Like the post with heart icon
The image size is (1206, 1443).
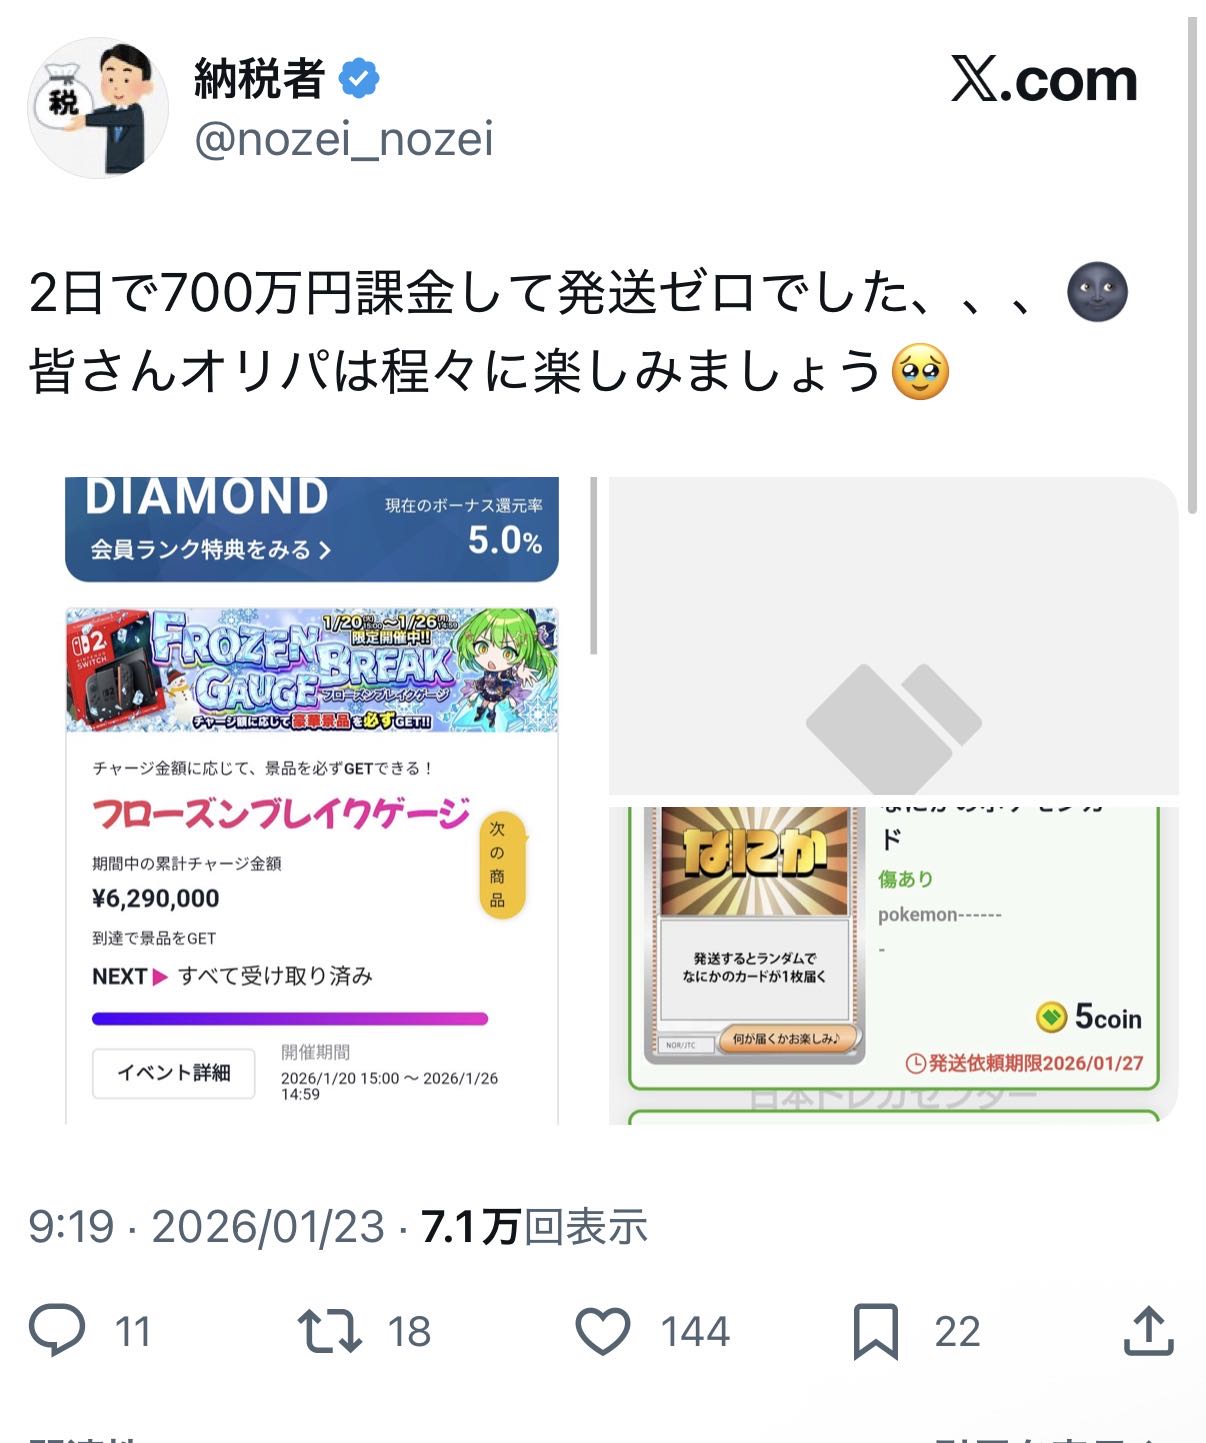(603, 1332)
